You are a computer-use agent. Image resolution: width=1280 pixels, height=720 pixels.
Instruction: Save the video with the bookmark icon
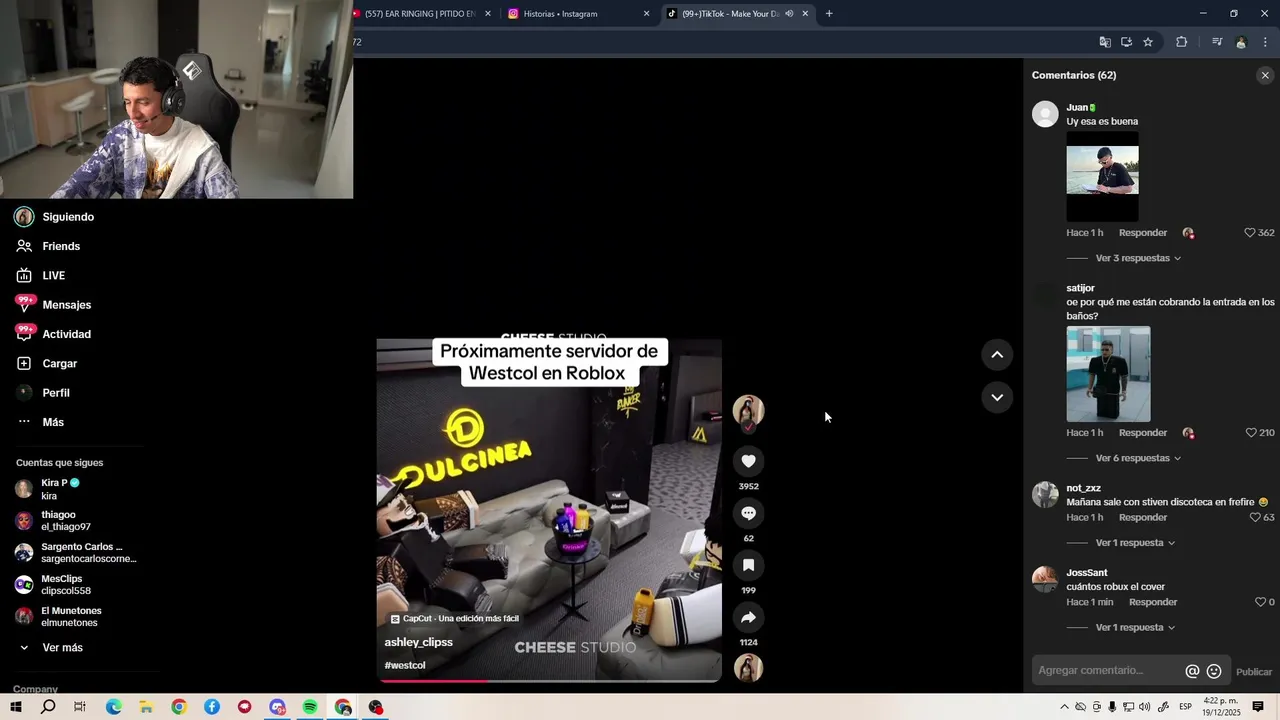click(x=748, y=565)
